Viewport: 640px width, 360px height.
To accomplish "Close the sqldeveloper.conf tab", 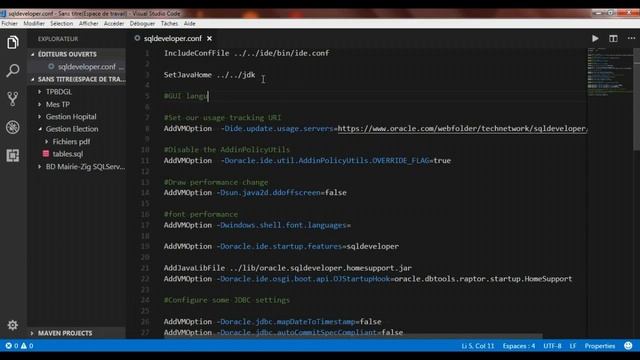I will pos(209,38).
